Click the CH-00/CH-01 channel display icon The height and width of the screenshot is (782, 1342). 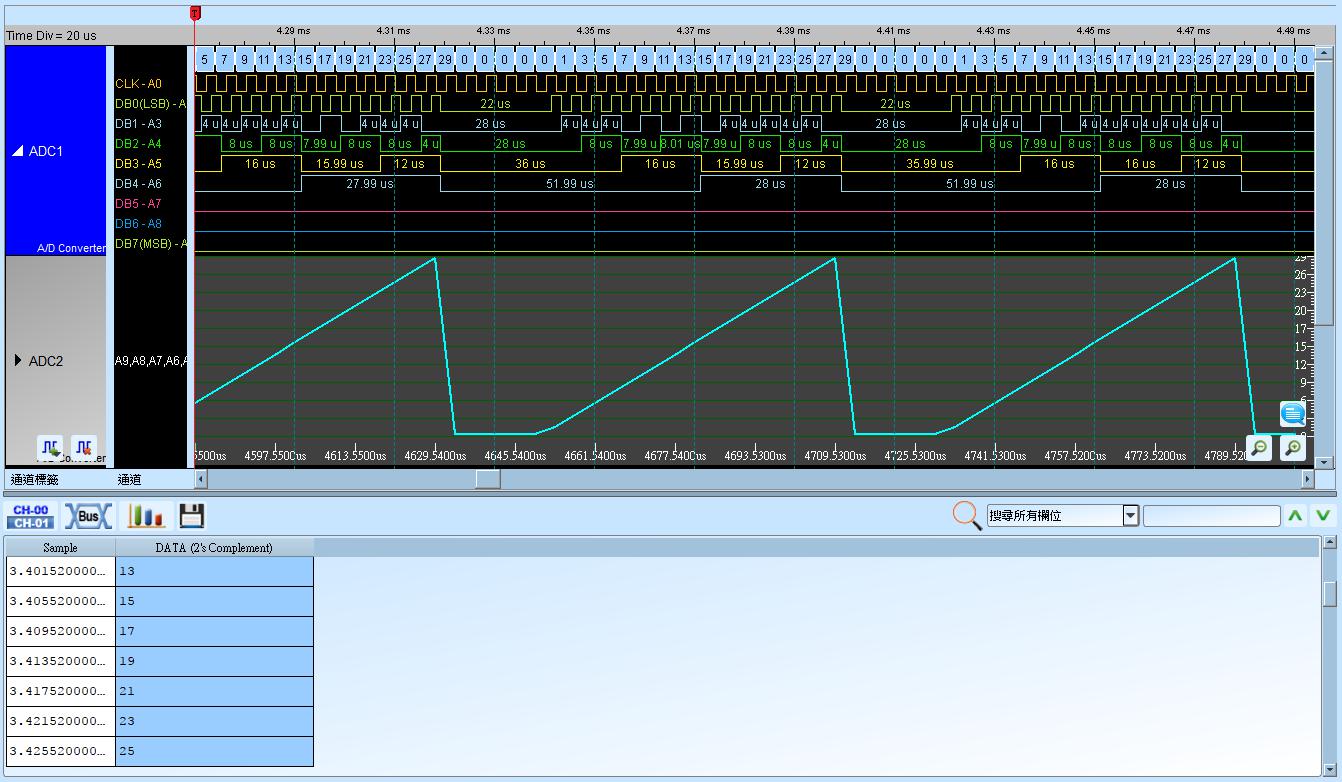coord(31,516)
